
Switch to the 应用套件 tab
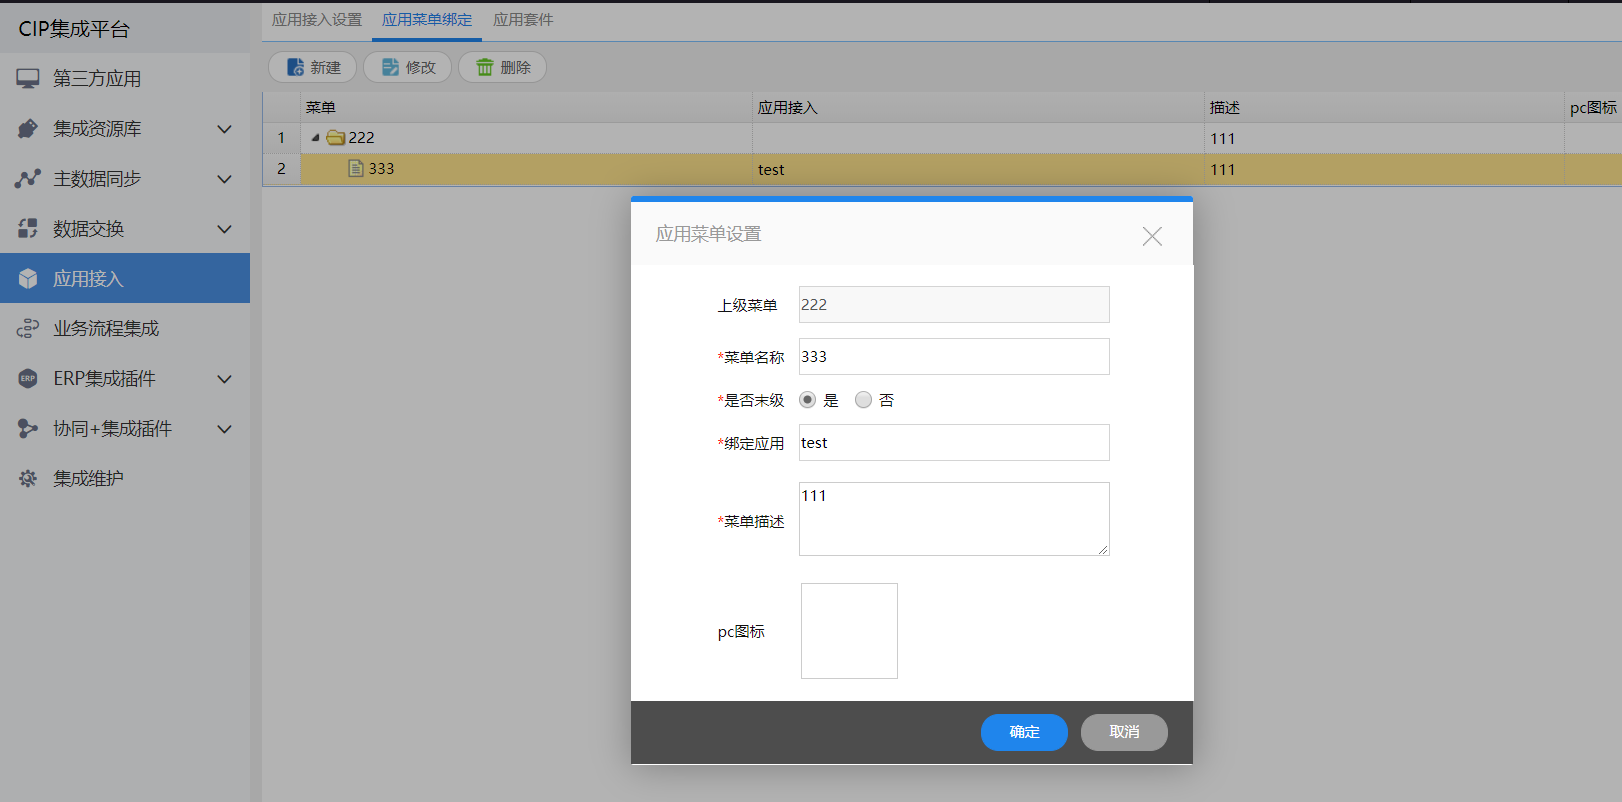click(x=523, y=20)
